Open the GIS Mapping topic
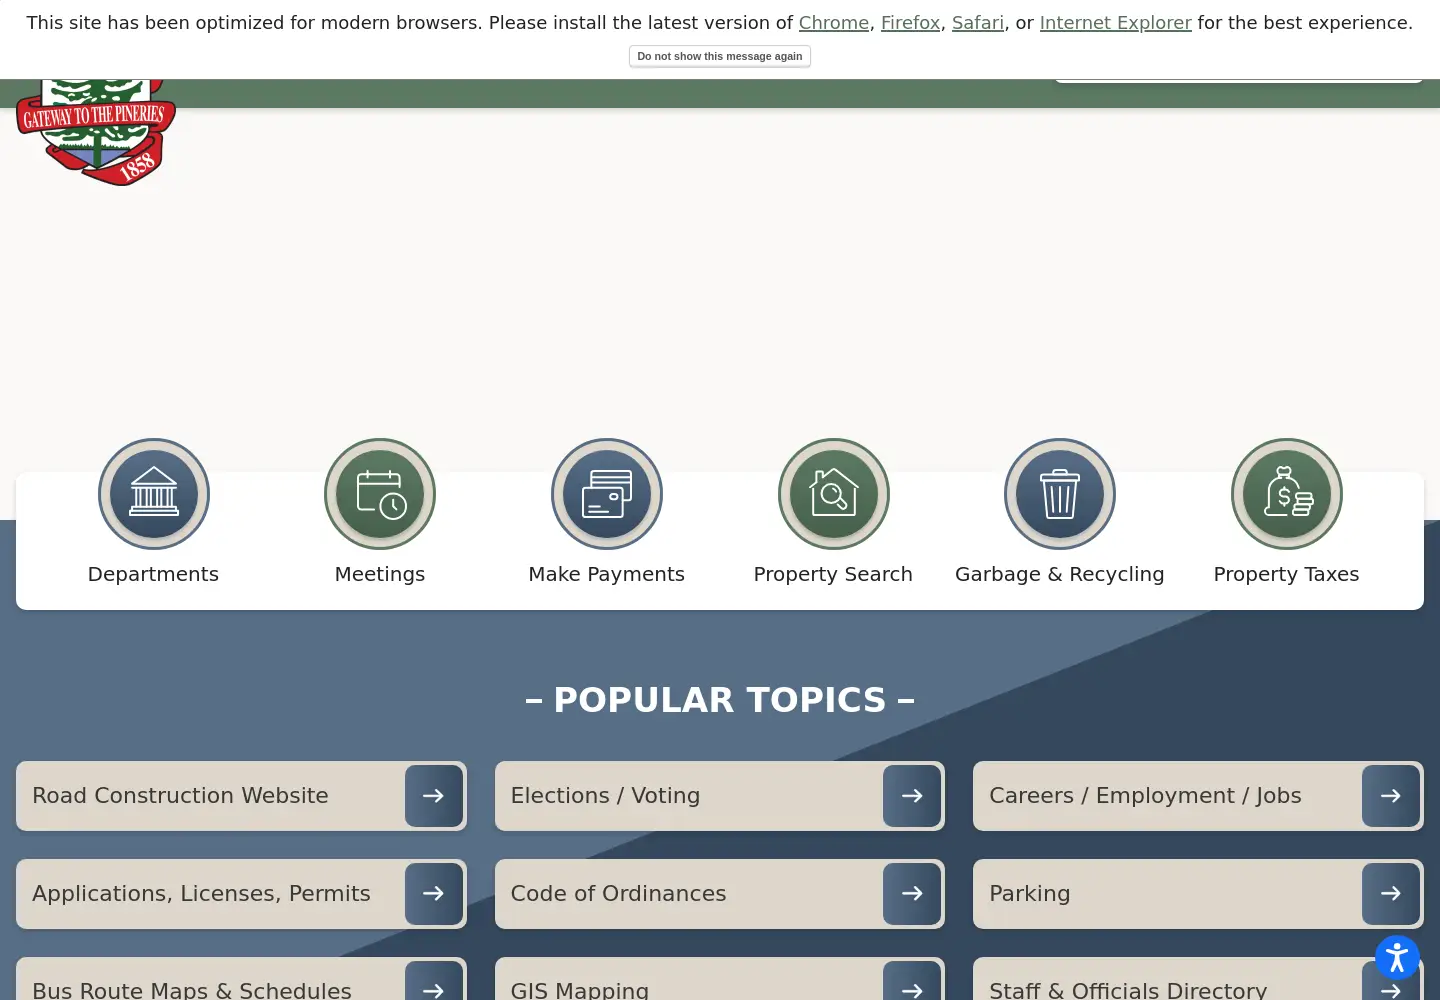1440x1000 pixels. click(720, 980)
